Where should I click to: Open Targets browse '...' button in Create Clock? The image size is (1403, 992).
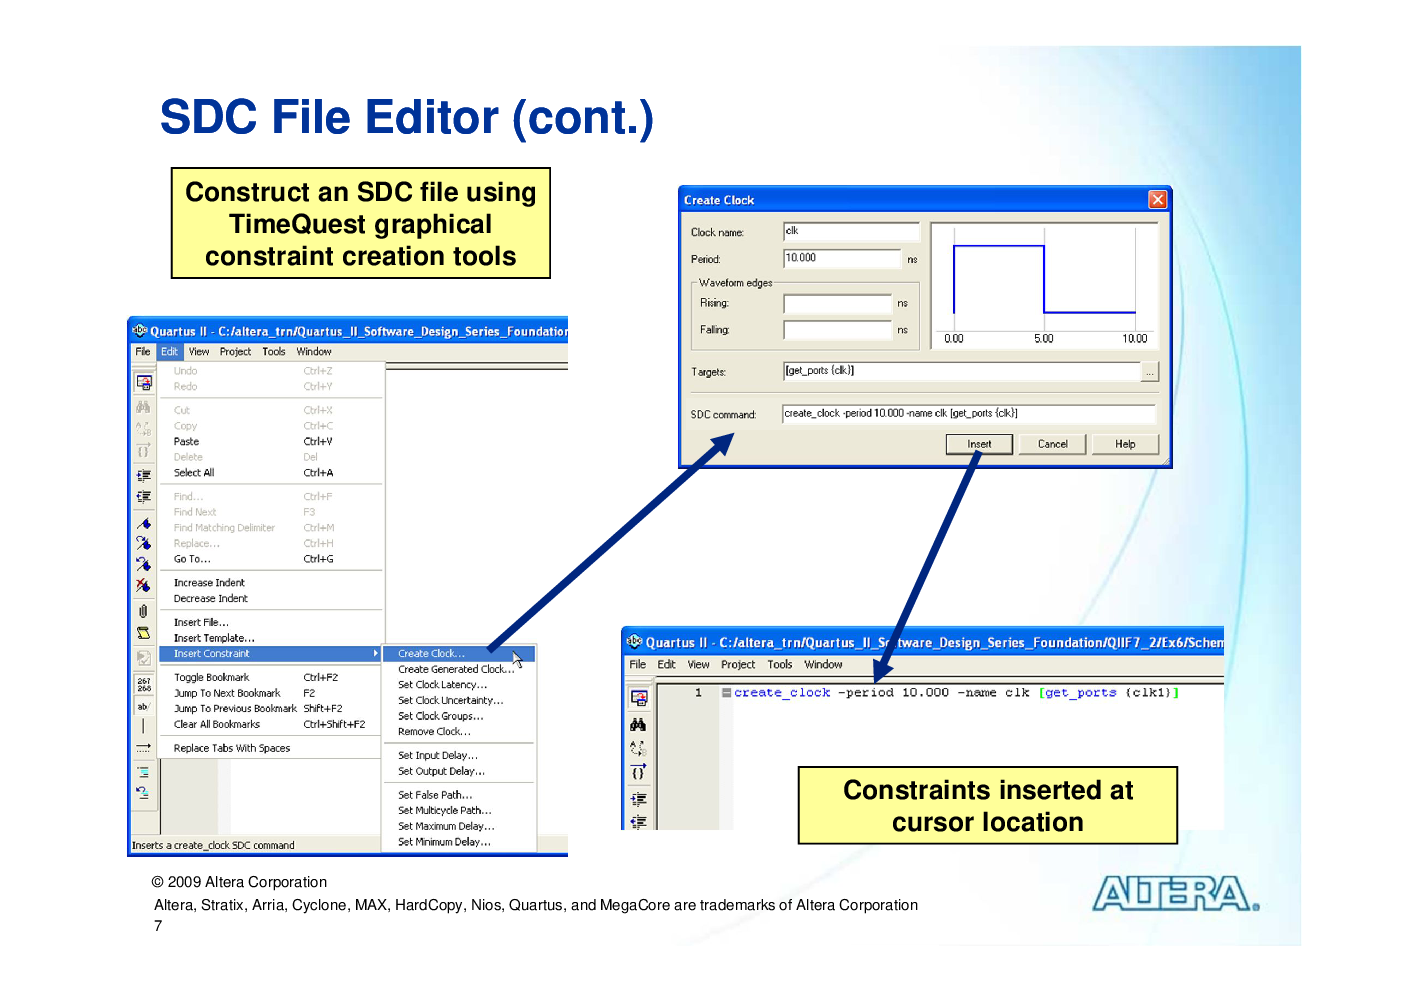click(1150, 372)
